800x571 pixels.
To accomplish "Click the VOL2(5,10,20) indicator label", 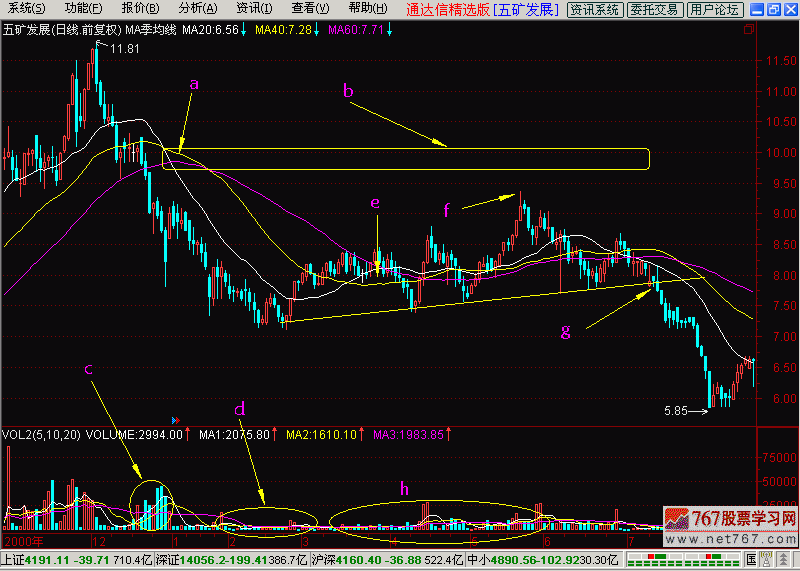I will pyautogui.click(x=41, y=435).
